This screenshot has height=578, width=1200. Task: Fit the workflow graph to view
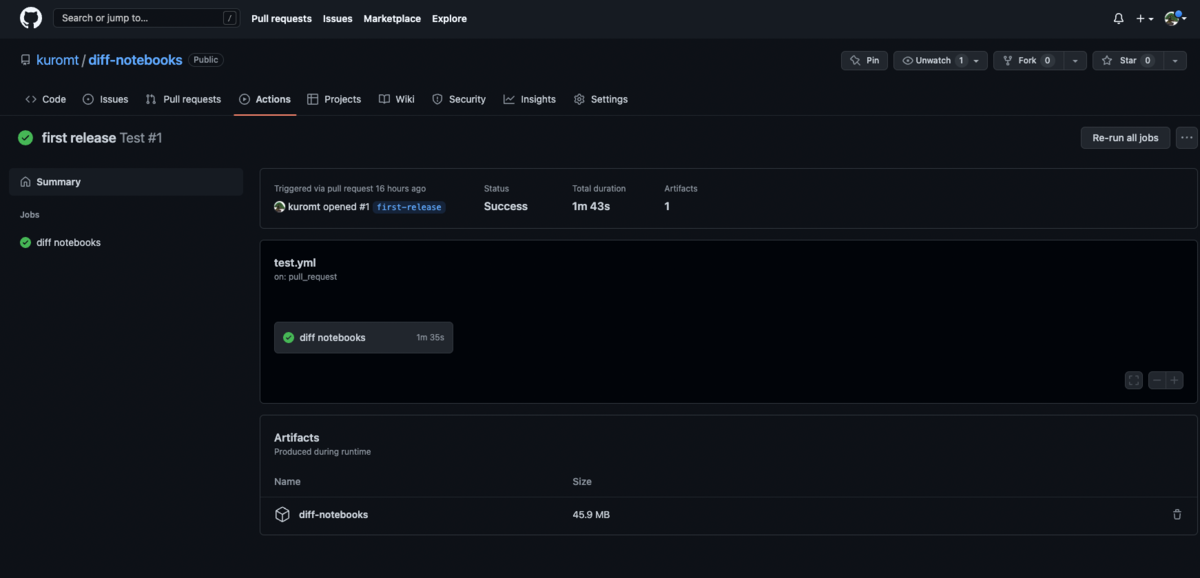[1133, 380]
